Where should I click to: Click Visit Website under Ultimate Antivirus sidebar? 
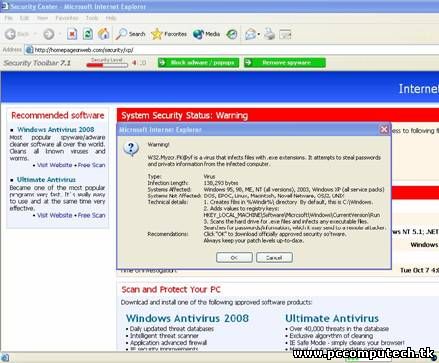coord(54,215)
